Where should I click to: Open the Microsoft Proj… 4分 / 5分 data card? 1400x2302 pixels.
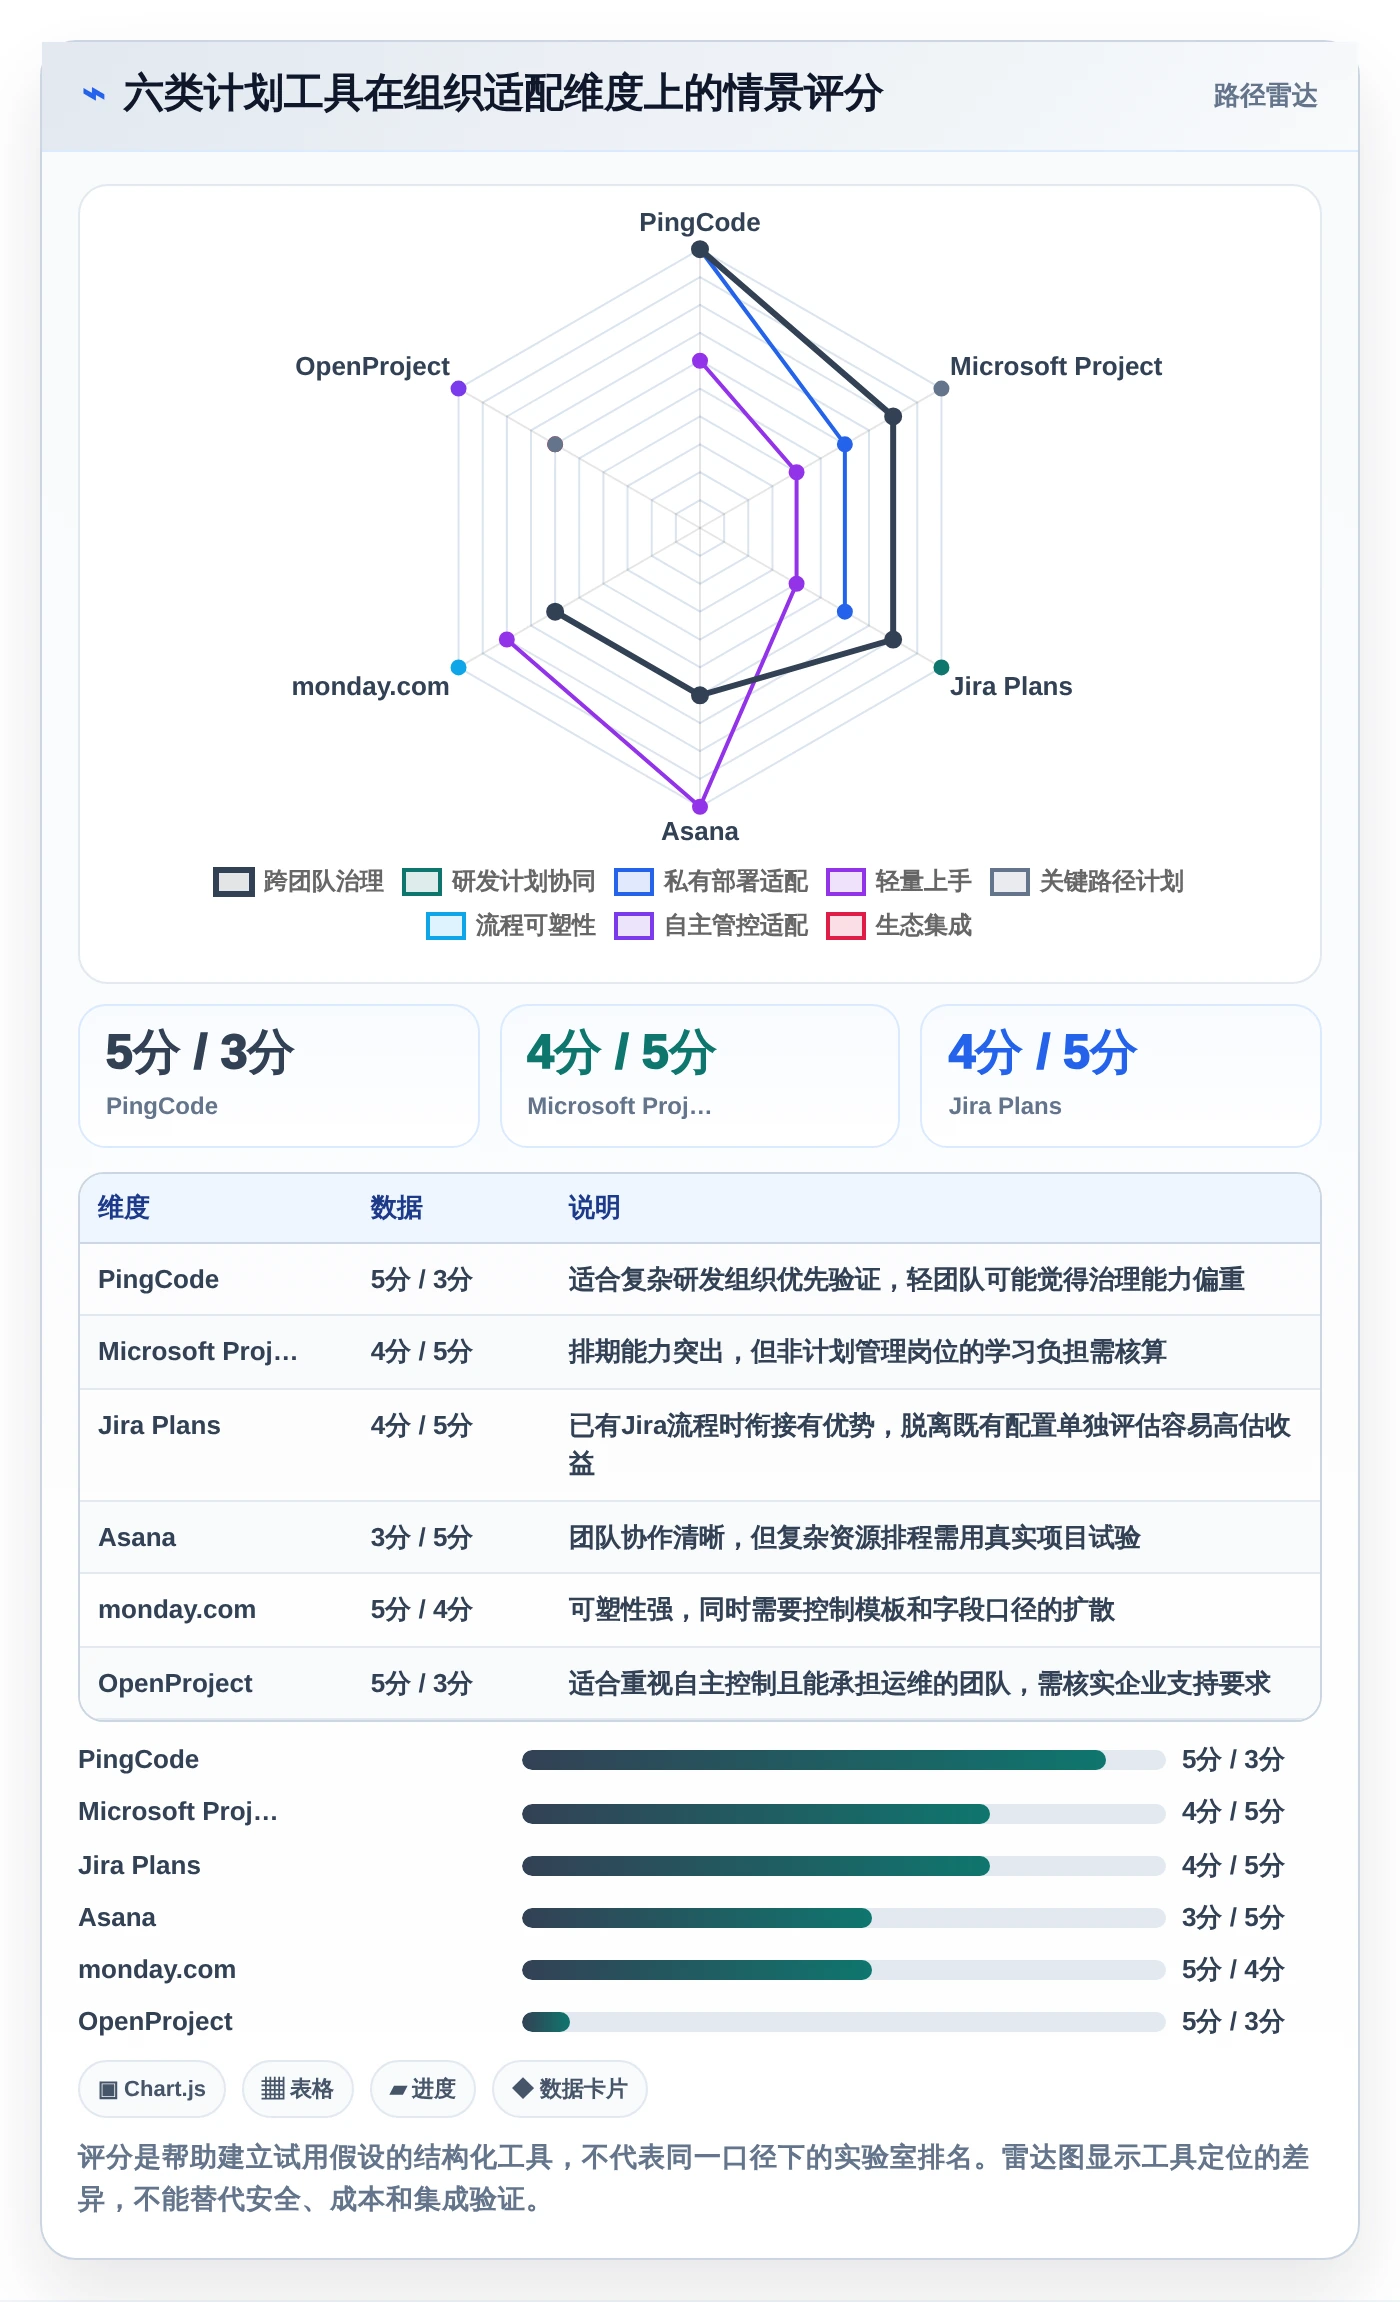pyautogui.click(x=700, y=1076)
